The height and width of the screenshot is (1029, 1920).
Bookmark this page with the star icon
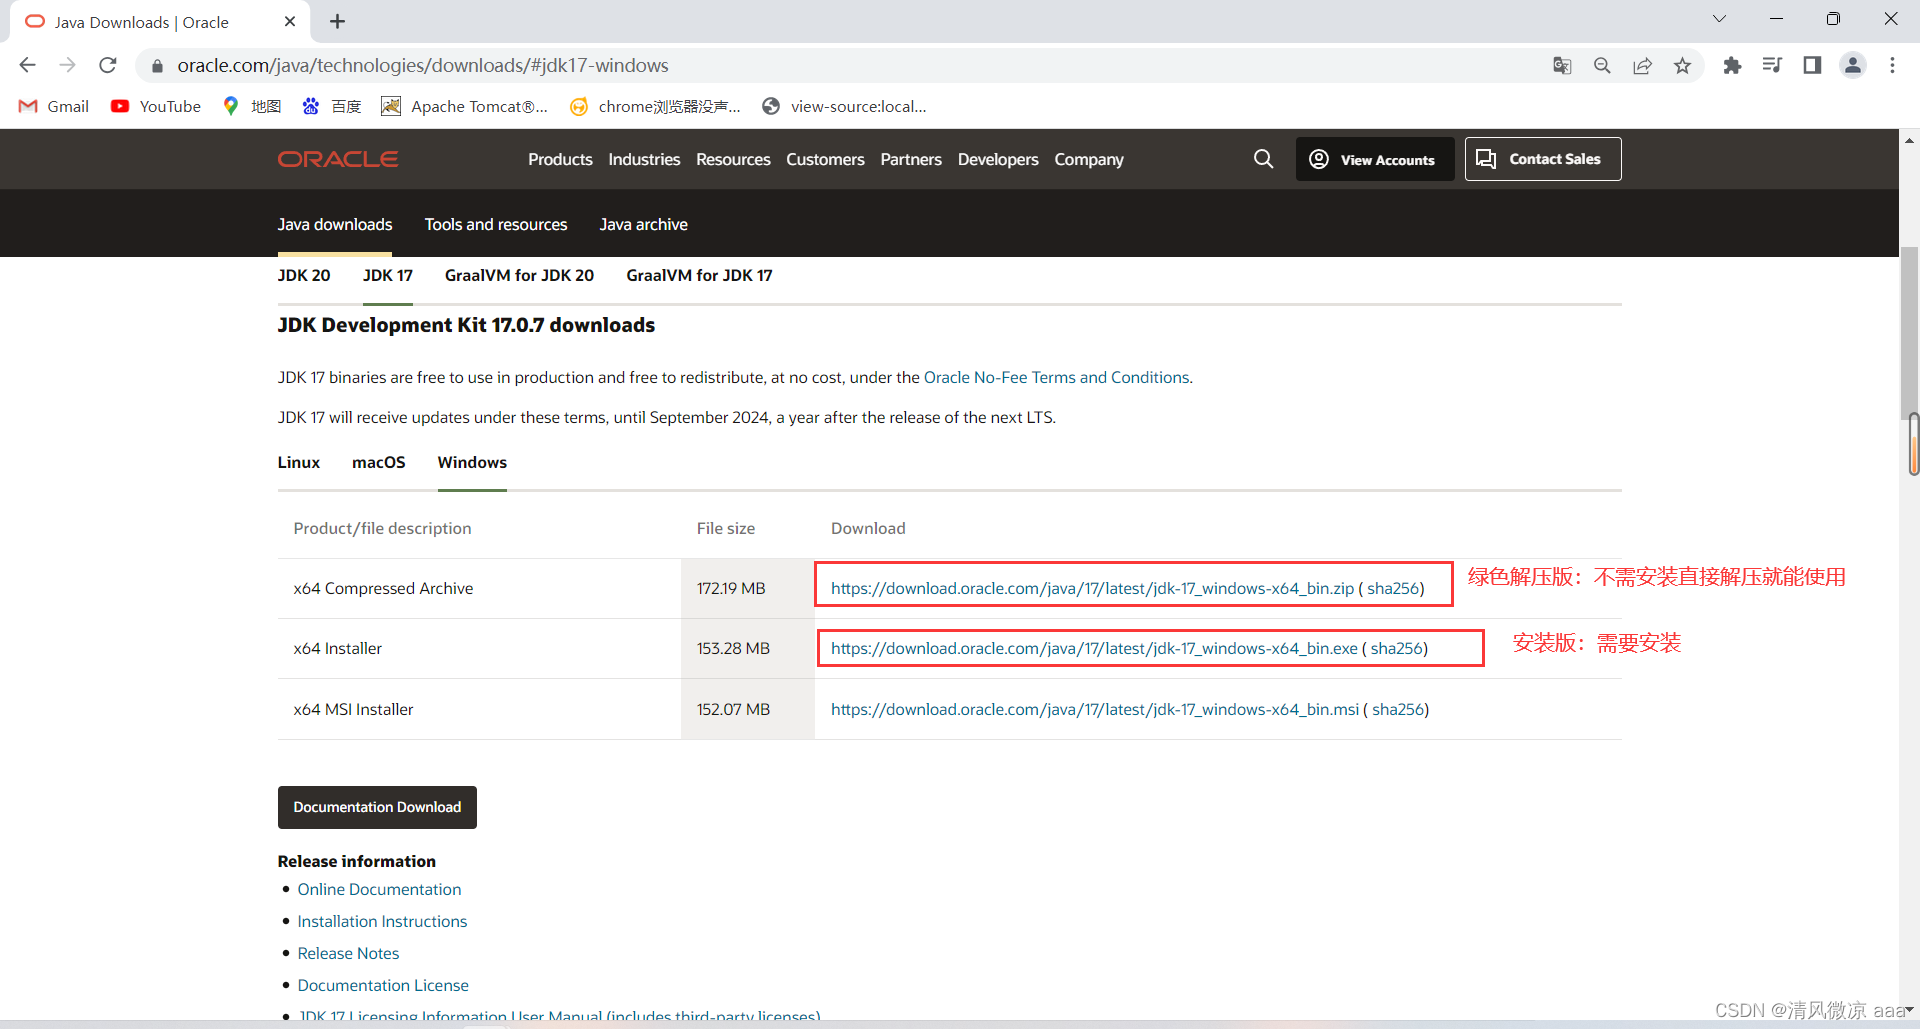[x=1683, y=66]
